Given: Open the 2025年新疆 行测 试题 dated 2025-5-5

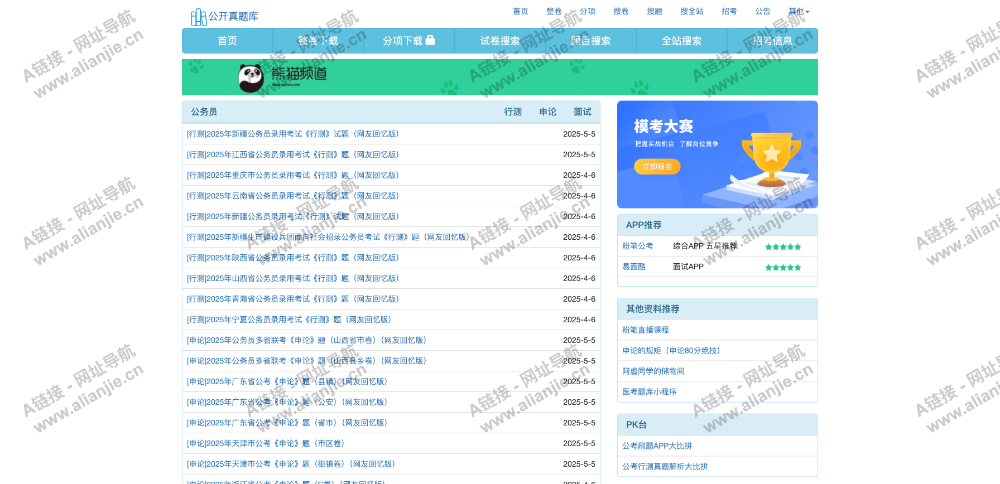Looking at the screenshot, I should coord(293,134).
